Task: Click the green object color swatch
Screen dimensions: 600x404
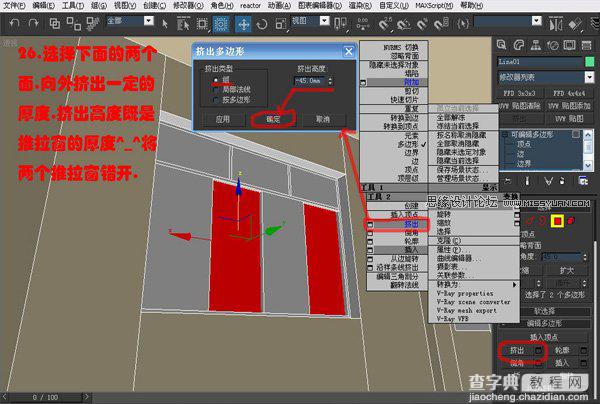Action: pos(590,61)
